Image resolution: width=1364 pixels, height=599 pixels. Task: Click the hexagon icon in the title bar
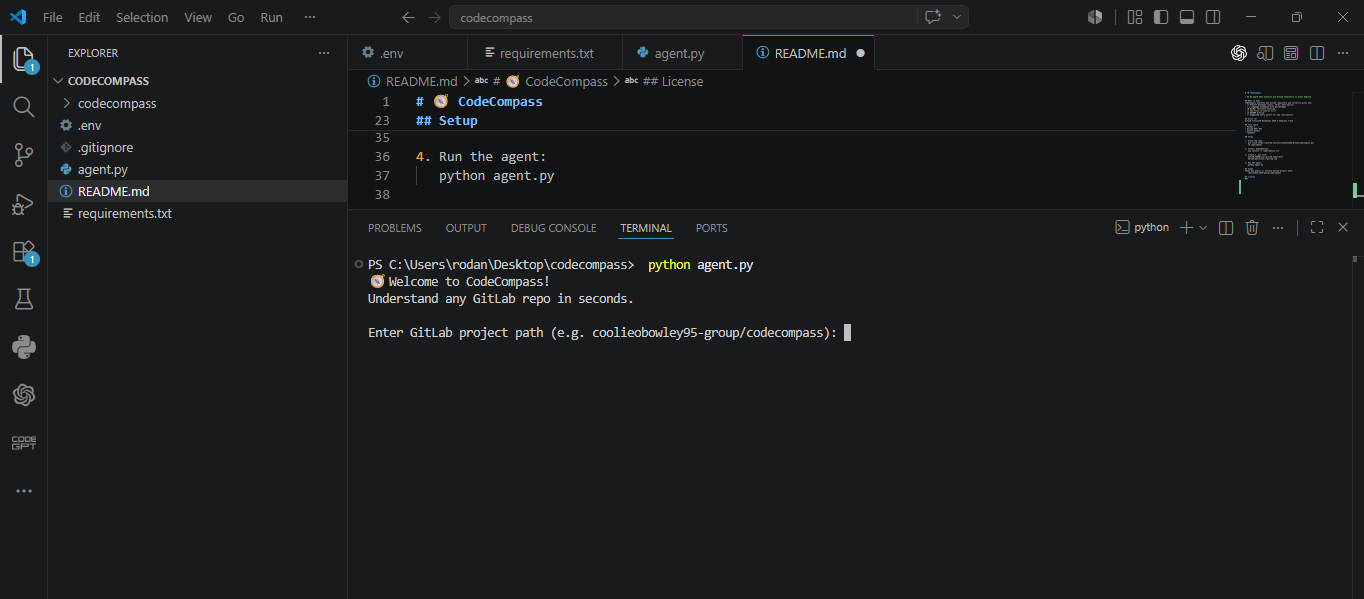coord(1095,17)
